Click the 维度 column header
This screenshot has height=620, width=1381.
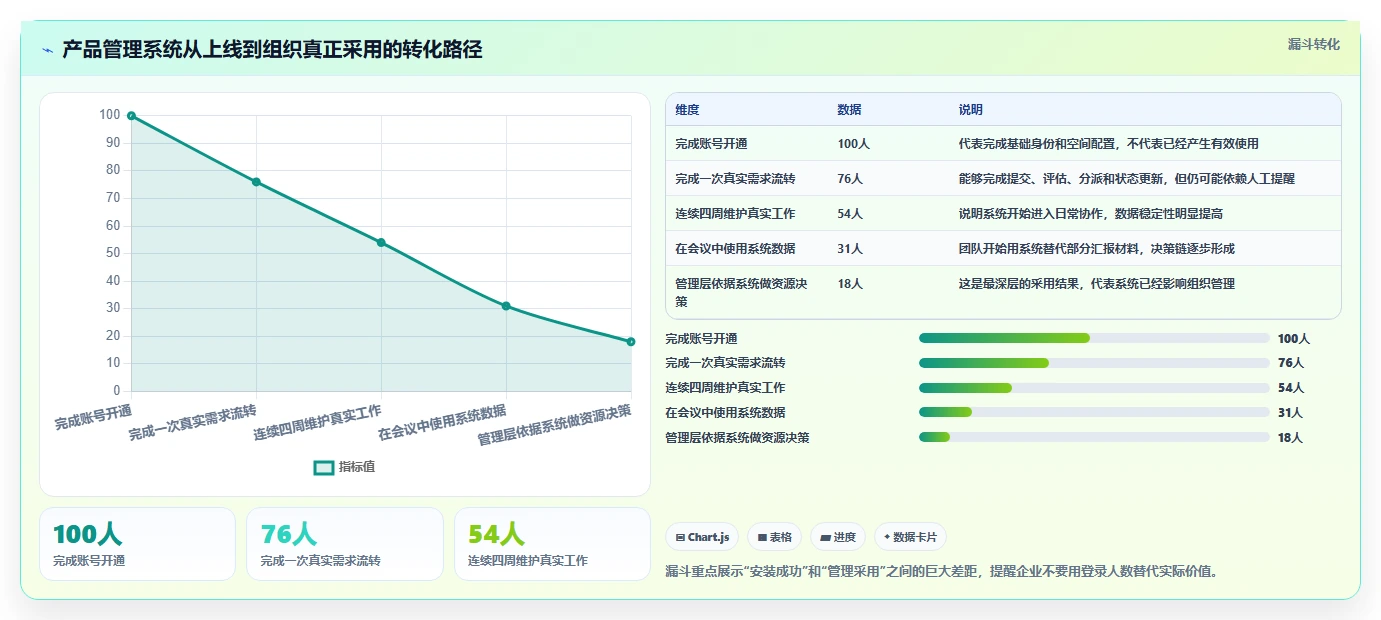687,110
